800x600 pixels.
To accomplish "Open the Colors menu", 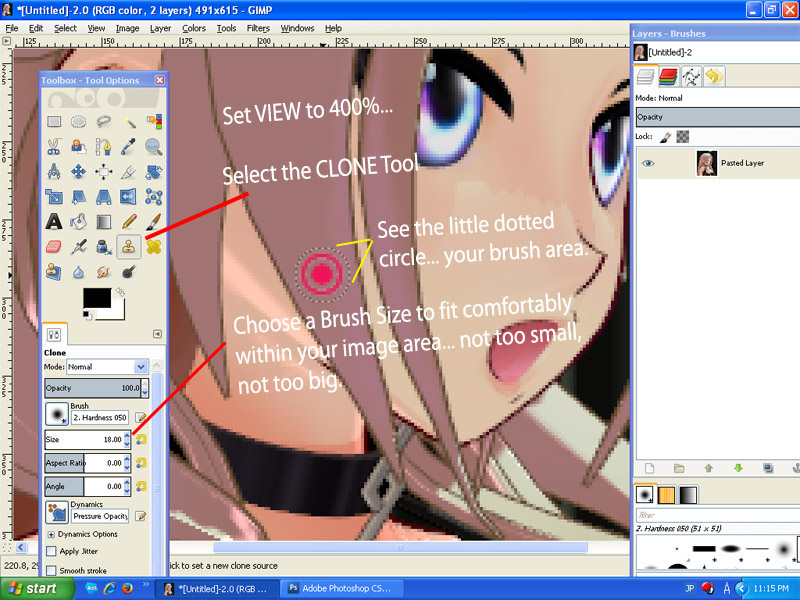I will [x=194, y=28].
